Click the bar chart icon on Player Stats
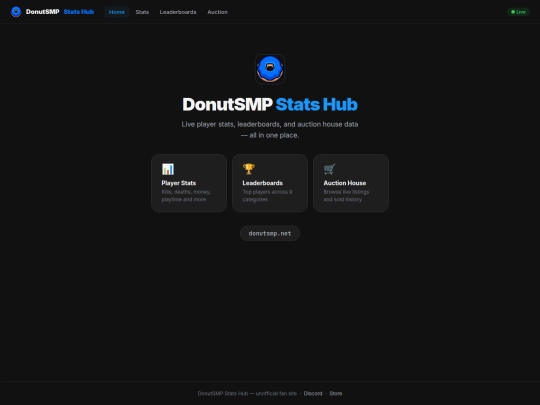540x405 pixels. tap(168, 169)
